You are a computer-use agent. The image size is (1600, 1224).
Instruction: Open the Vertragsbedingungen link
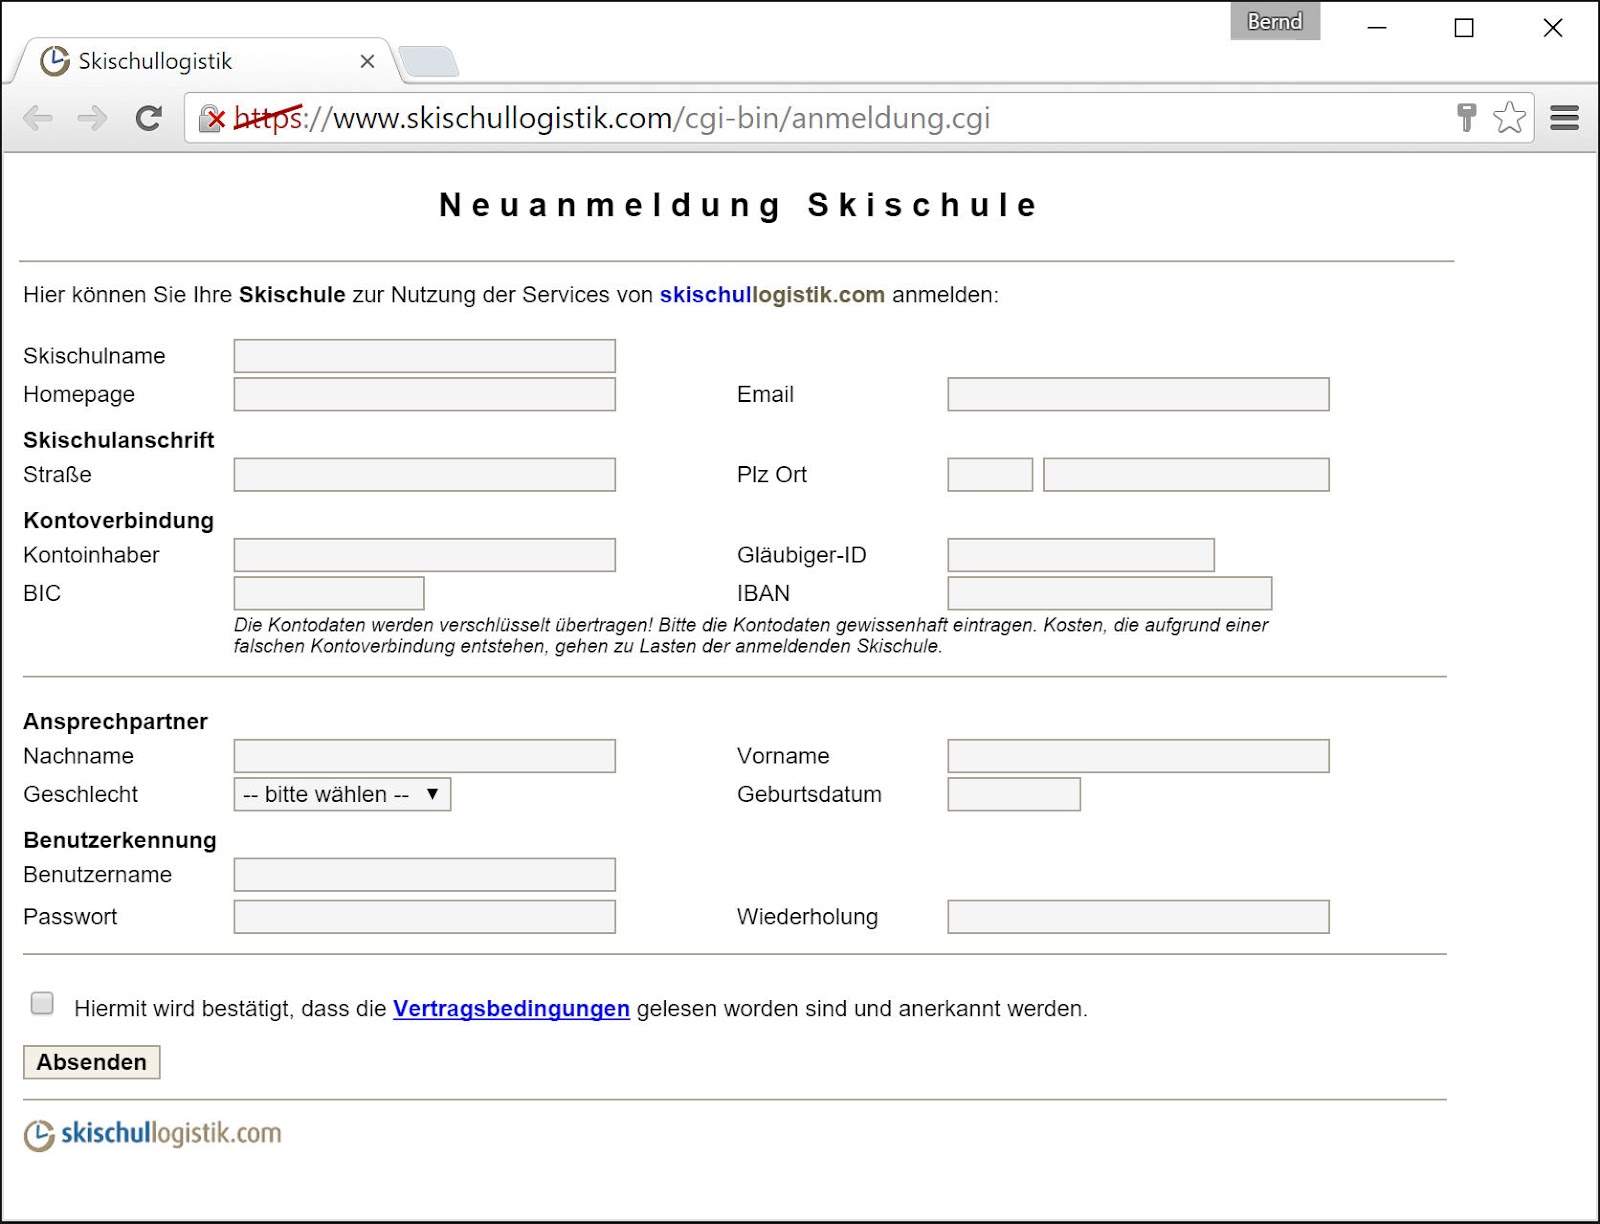tap(511, 1009)
